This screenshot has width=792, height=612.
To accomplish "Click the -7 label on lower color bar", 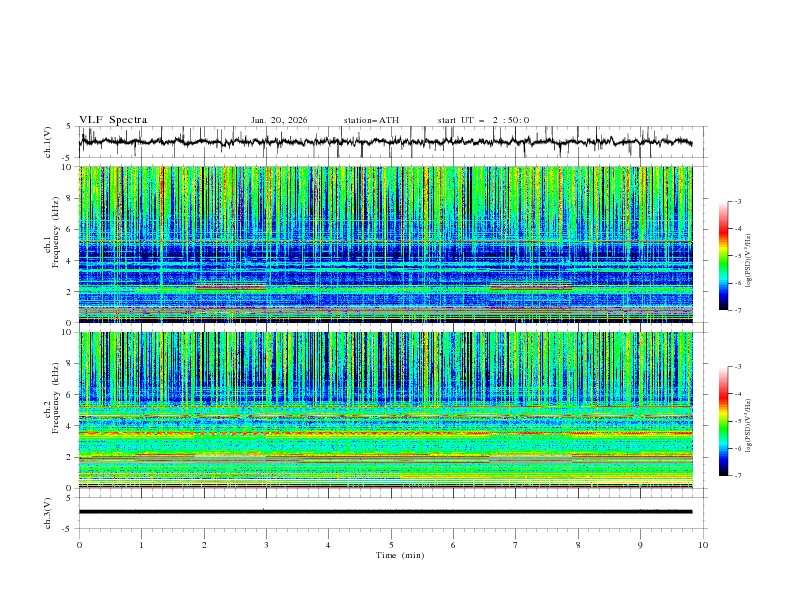I will (738, 476).
